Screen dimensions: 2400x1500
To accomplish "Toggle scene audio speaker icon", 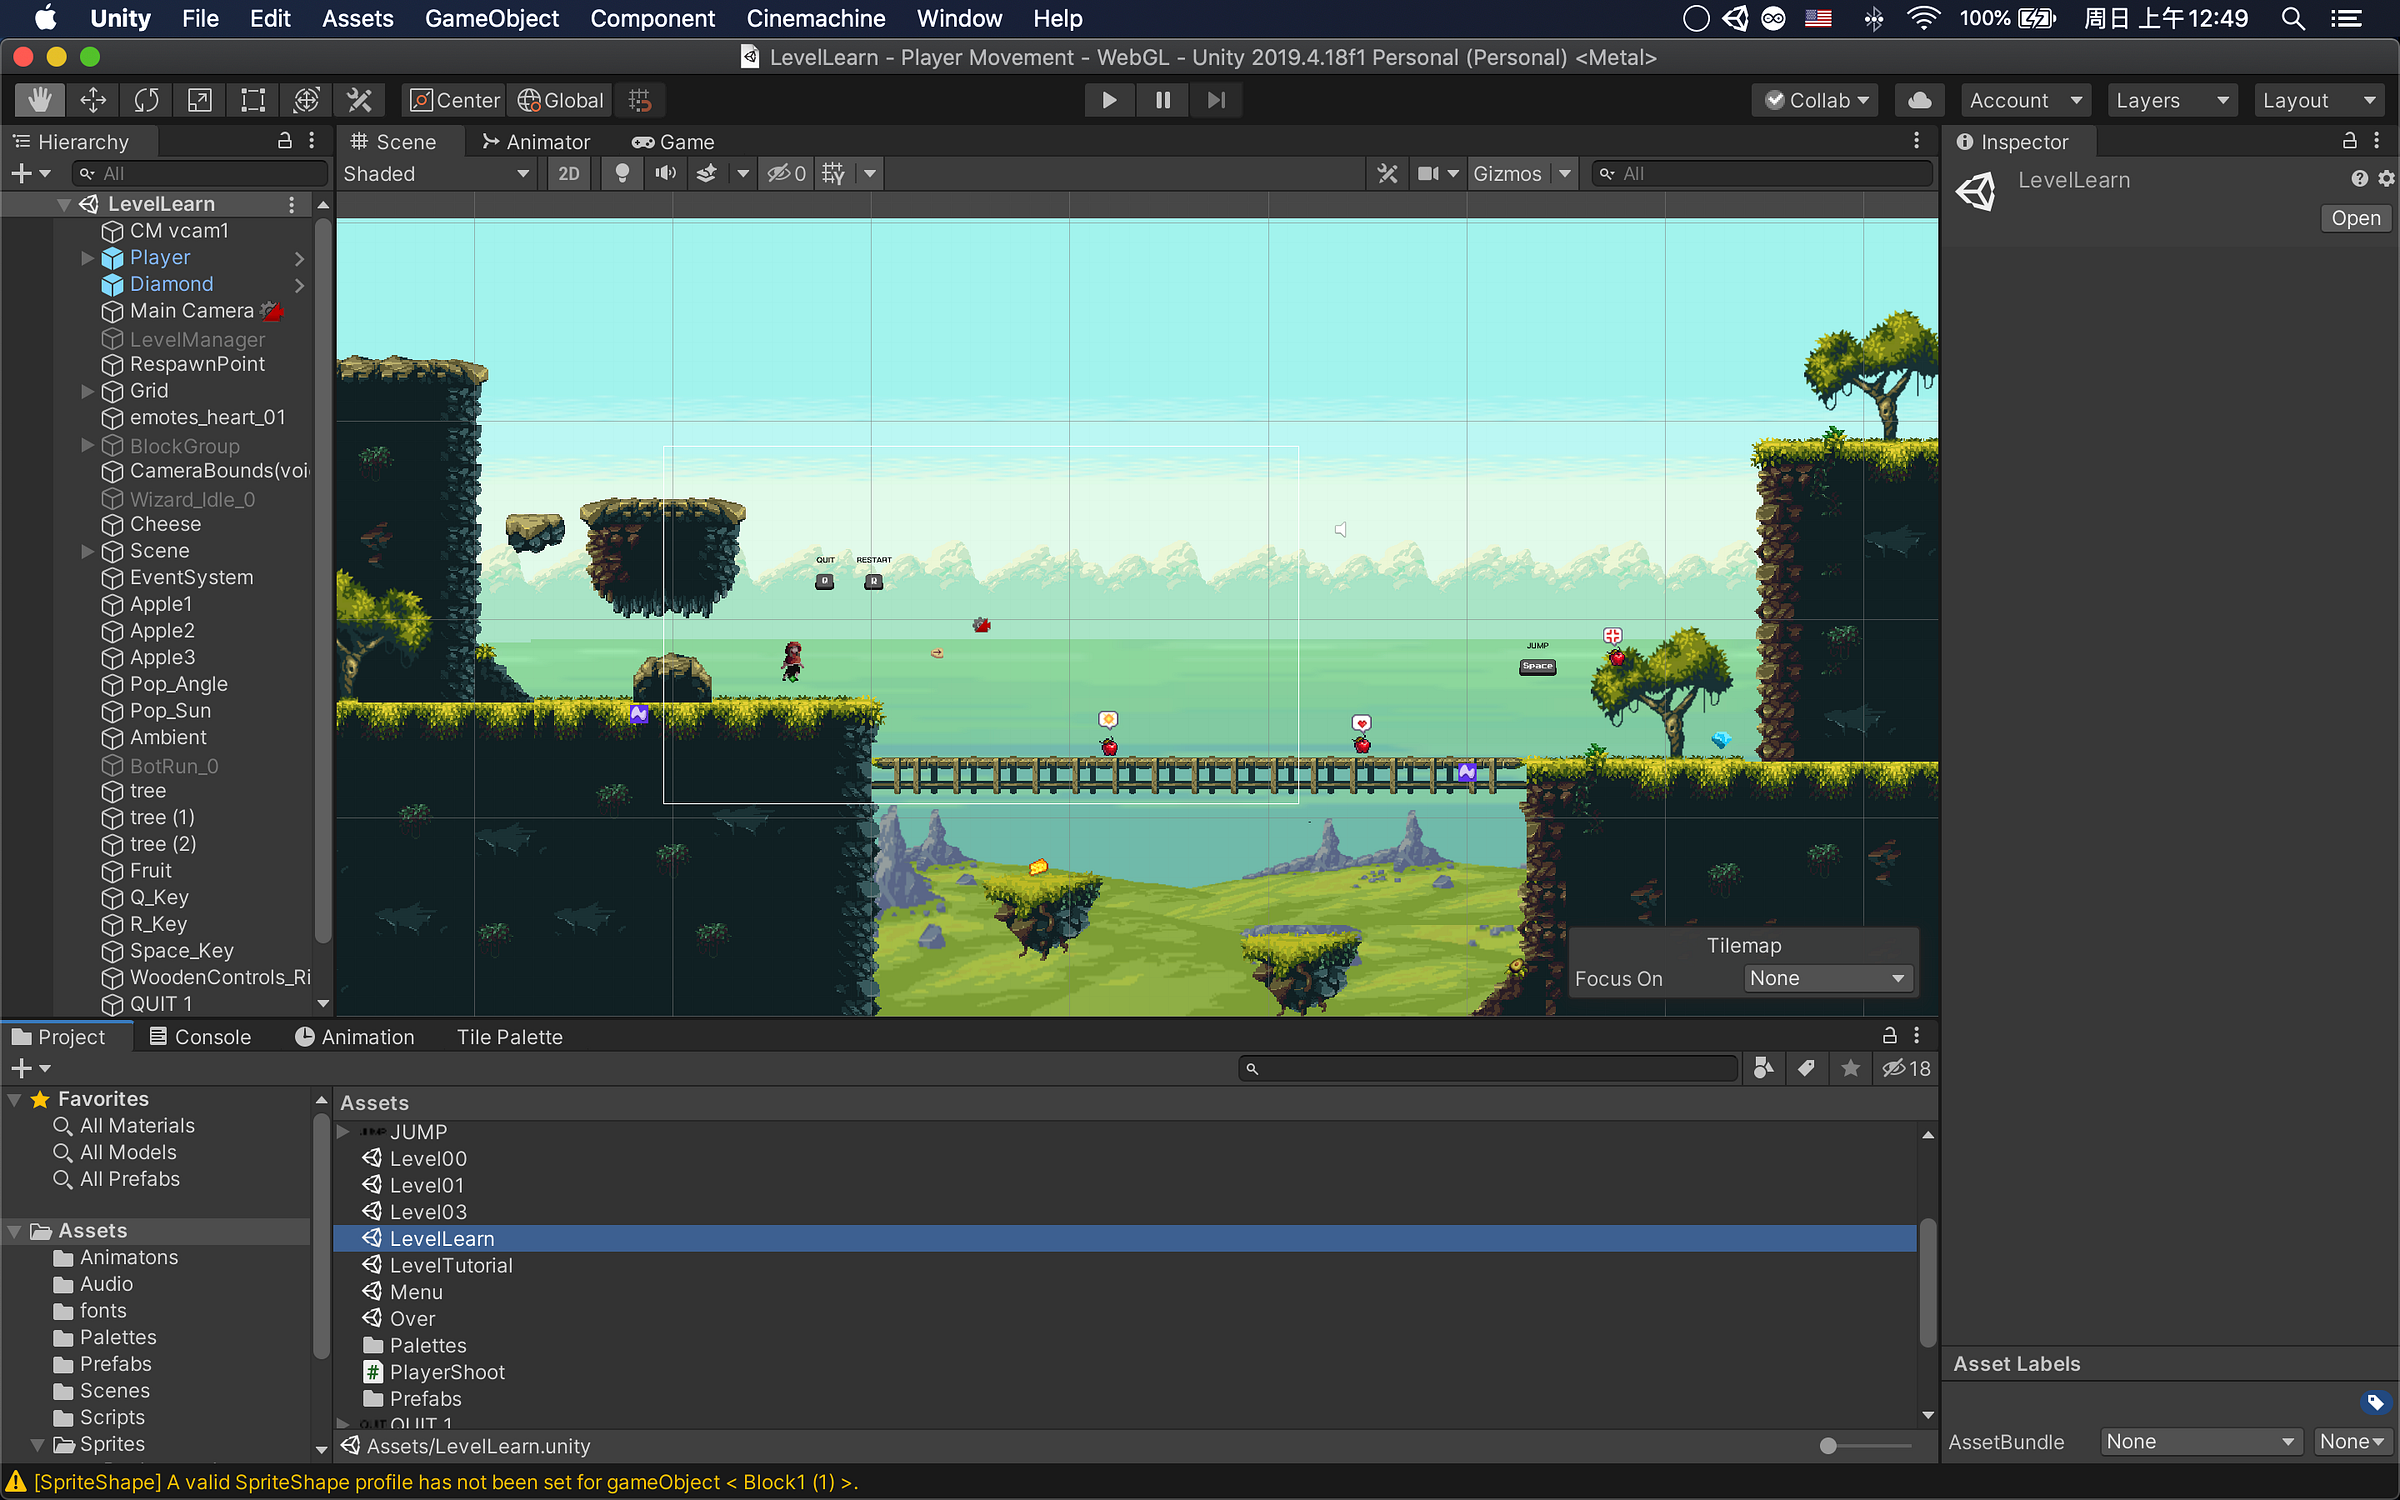I will (x=665, y=174).
